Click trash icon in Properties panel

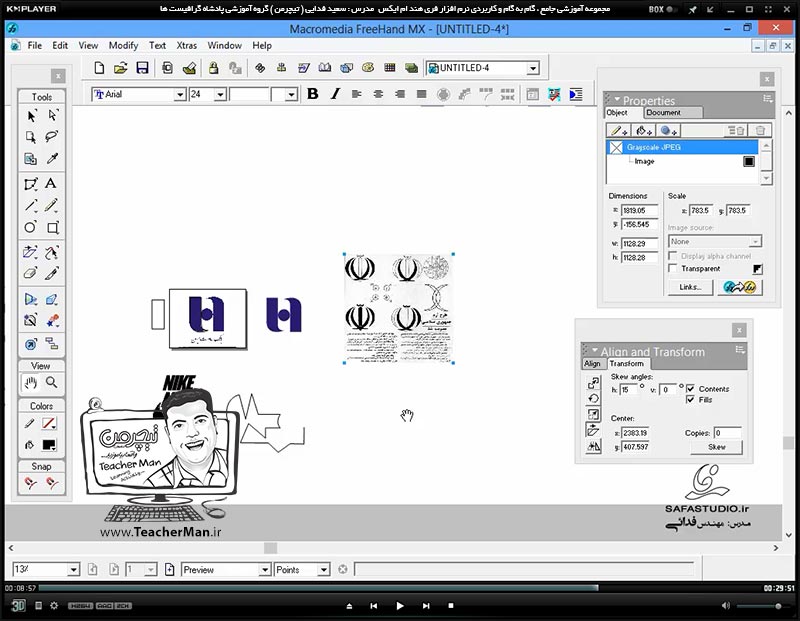pos(760,131)
